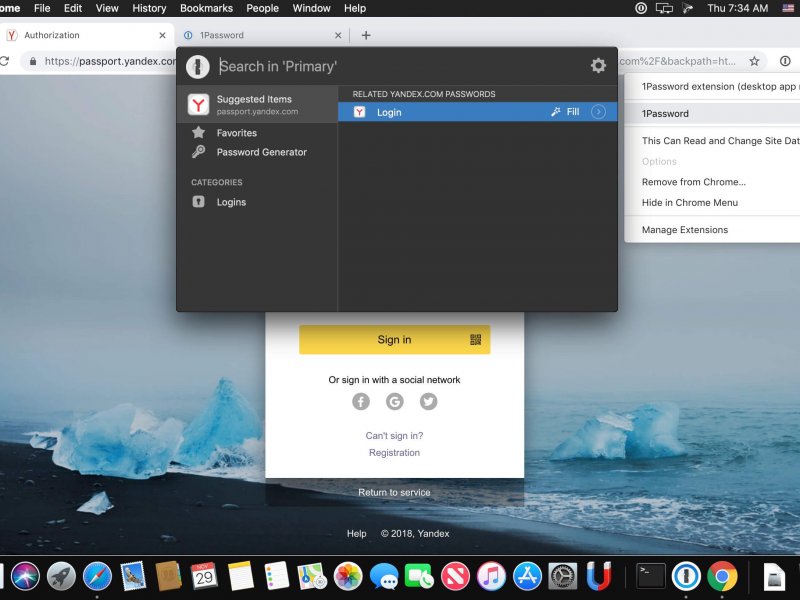The height and width of the screenshot is (600, 800).
Task: Close the Authorization tab
Action: (162, 35)
